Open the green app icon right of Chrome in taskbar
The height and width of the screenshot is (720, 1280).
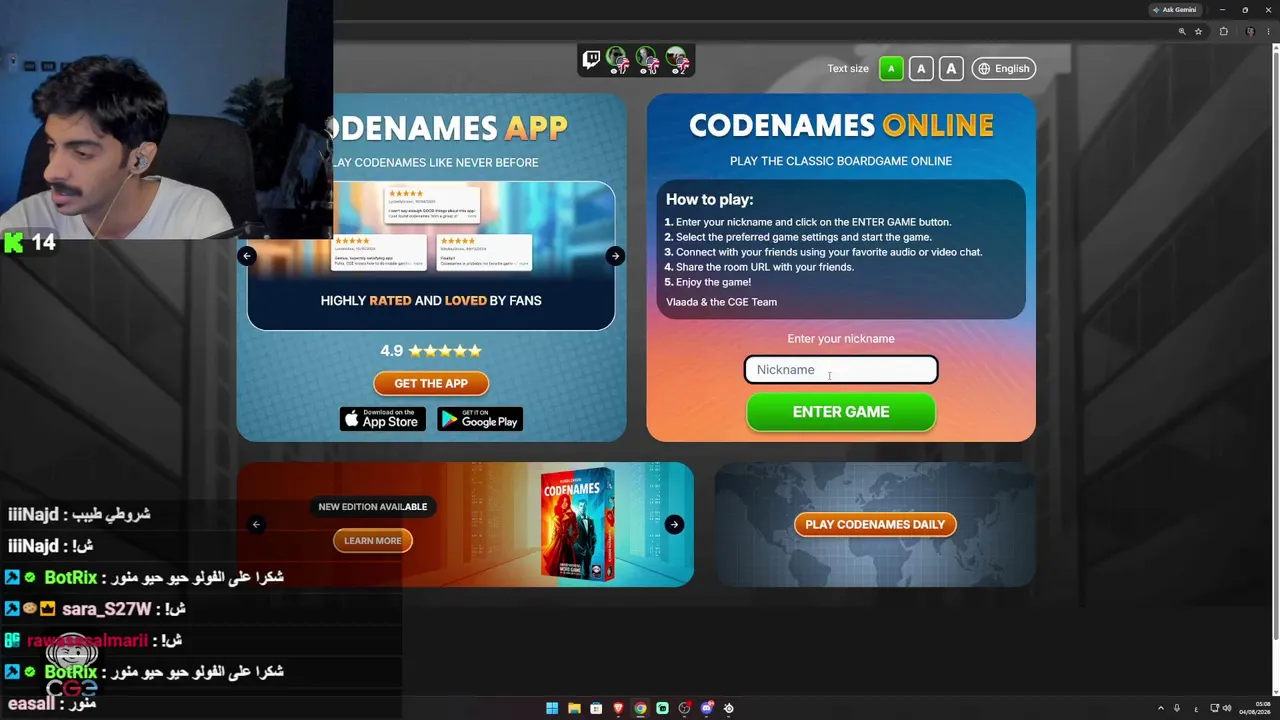662,708
